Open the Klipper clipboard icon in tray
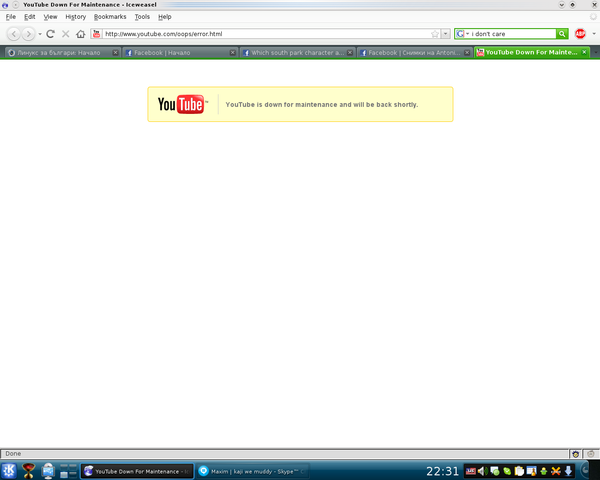This screenshot has width=600, height=480. pyautogui.click(x=519, y=471)
